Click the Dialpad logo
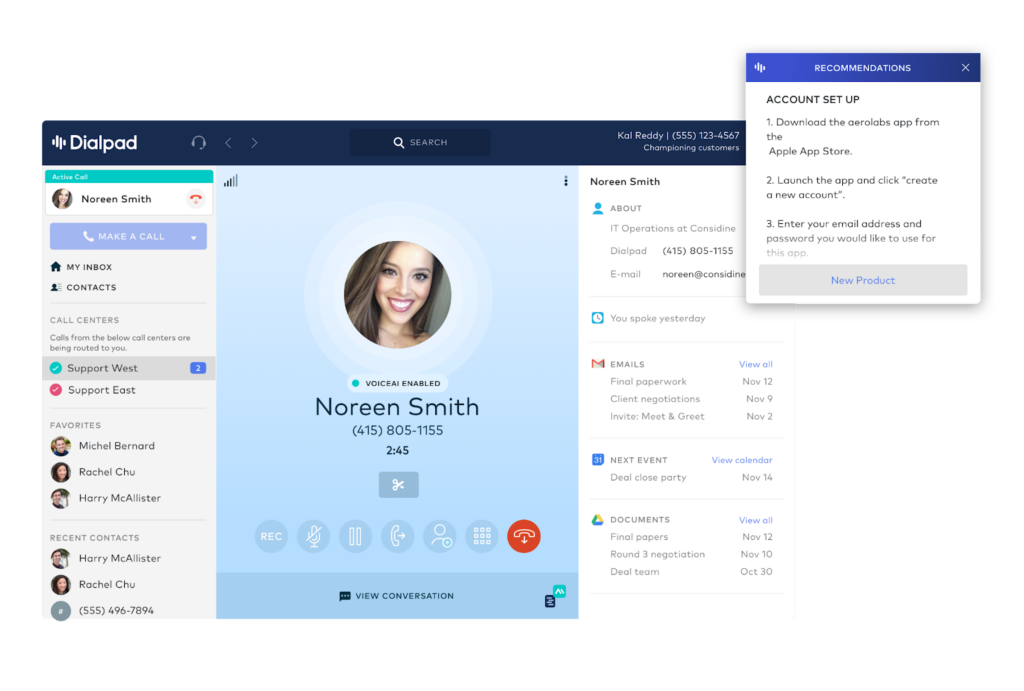The image size is (1024, 691). coord(95,142)
